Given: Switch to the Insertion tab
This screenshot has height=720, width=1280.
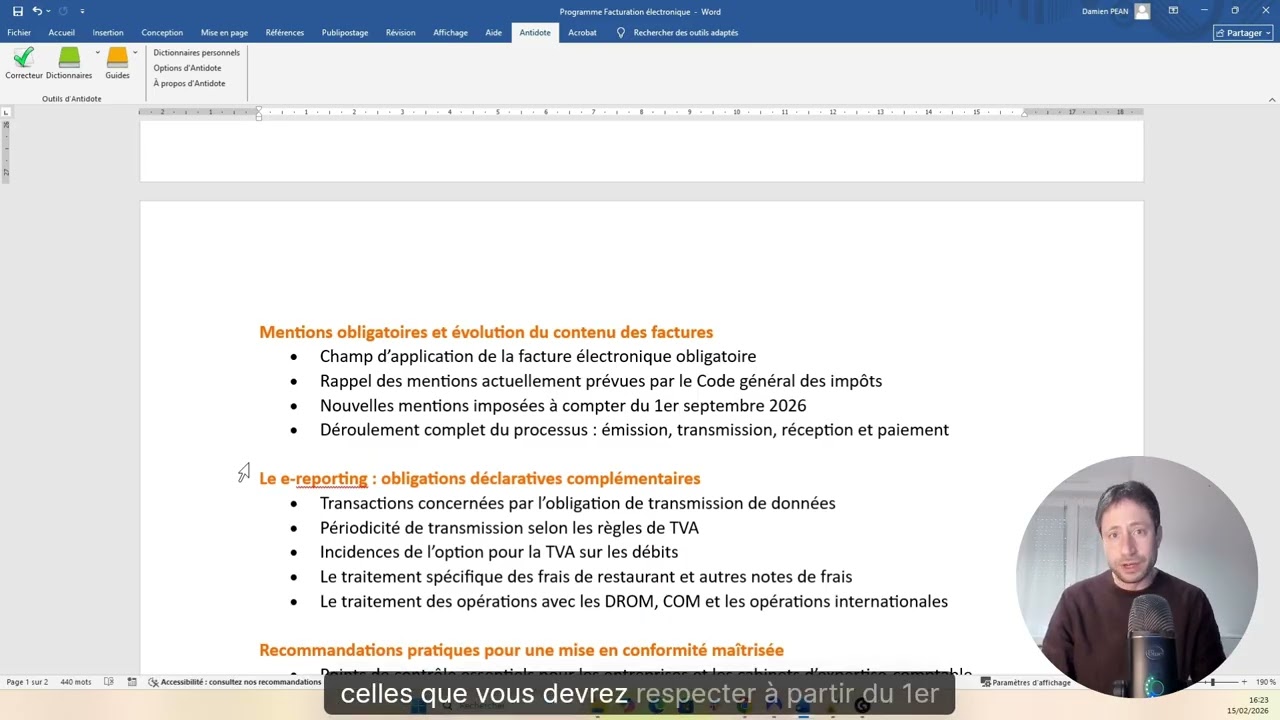Looking at the screenshot, I should [x=108, y=32].
